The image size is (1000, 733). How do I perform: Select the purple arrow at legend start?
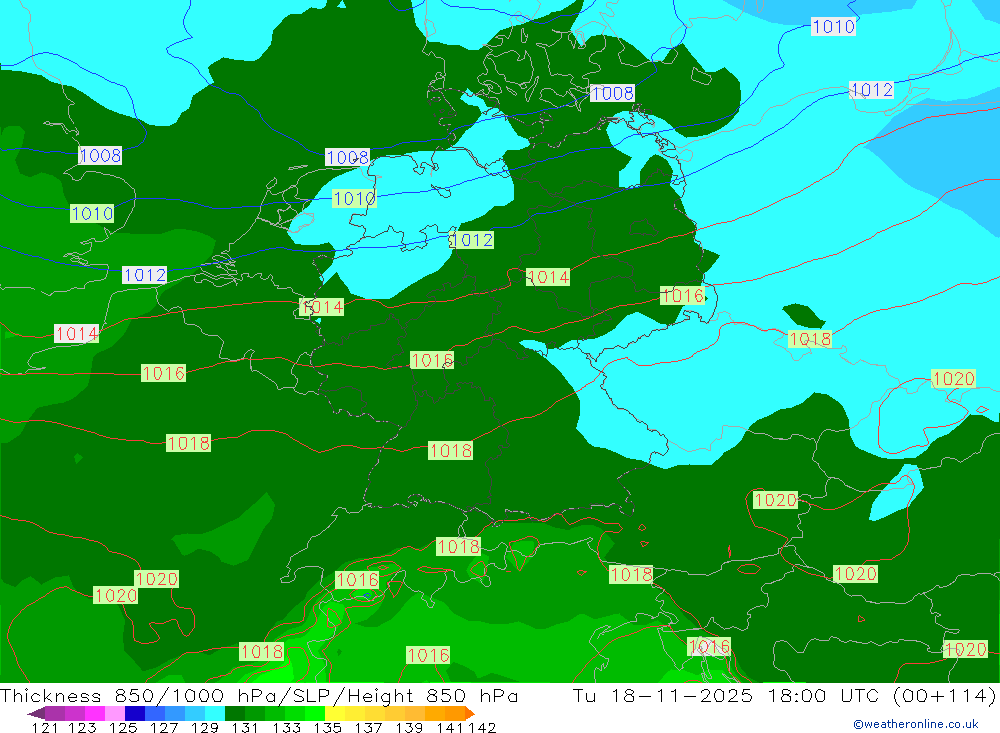[x=36, y=713]
